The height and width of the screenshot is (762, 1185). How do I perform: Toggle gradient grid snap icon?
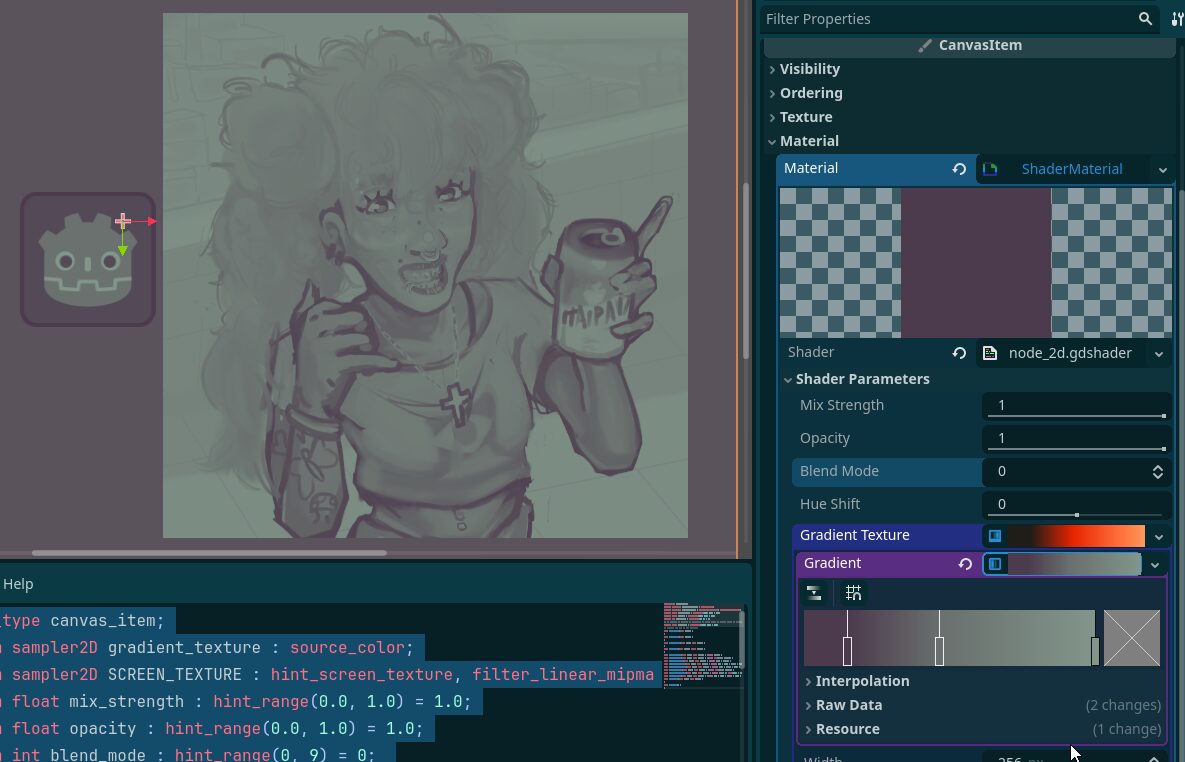(853, 593)
